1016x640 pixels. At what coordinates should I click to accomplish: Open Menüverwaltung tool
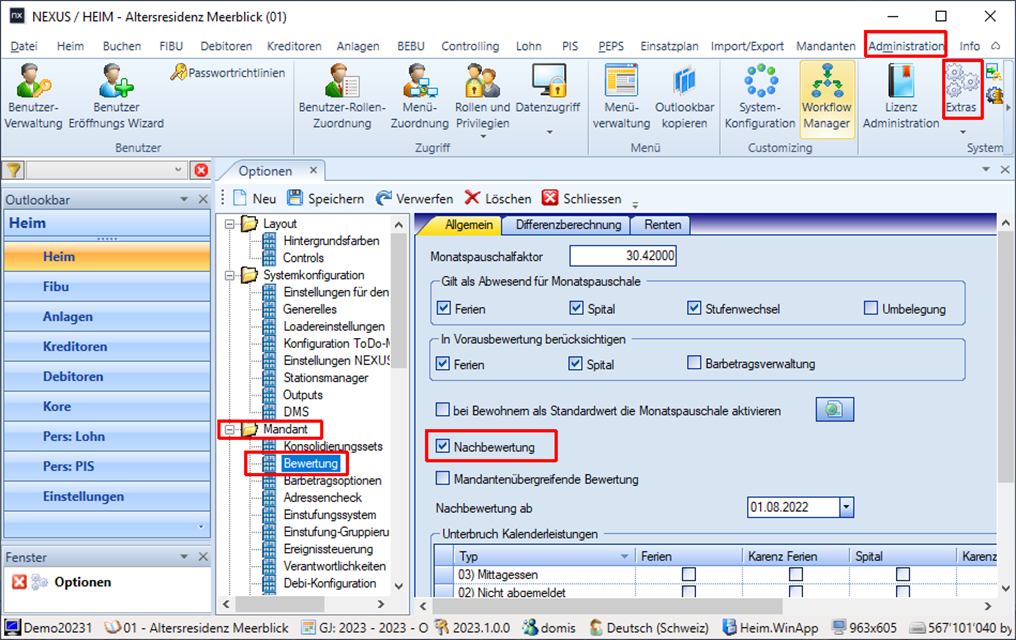(621, 96)
